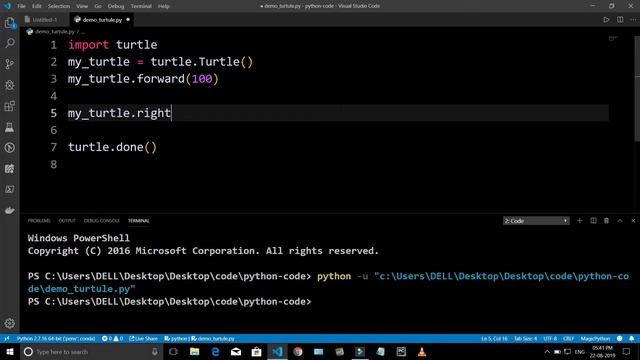Change UTF-8 file encoding
Screen dimensions: 640x360
pos(550,339)
